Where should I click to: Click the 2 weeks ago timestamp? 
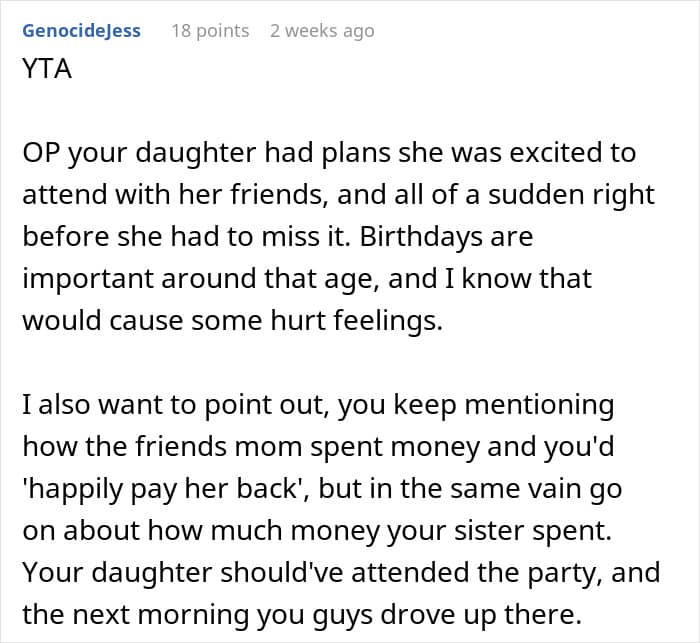tap(322, 31)
